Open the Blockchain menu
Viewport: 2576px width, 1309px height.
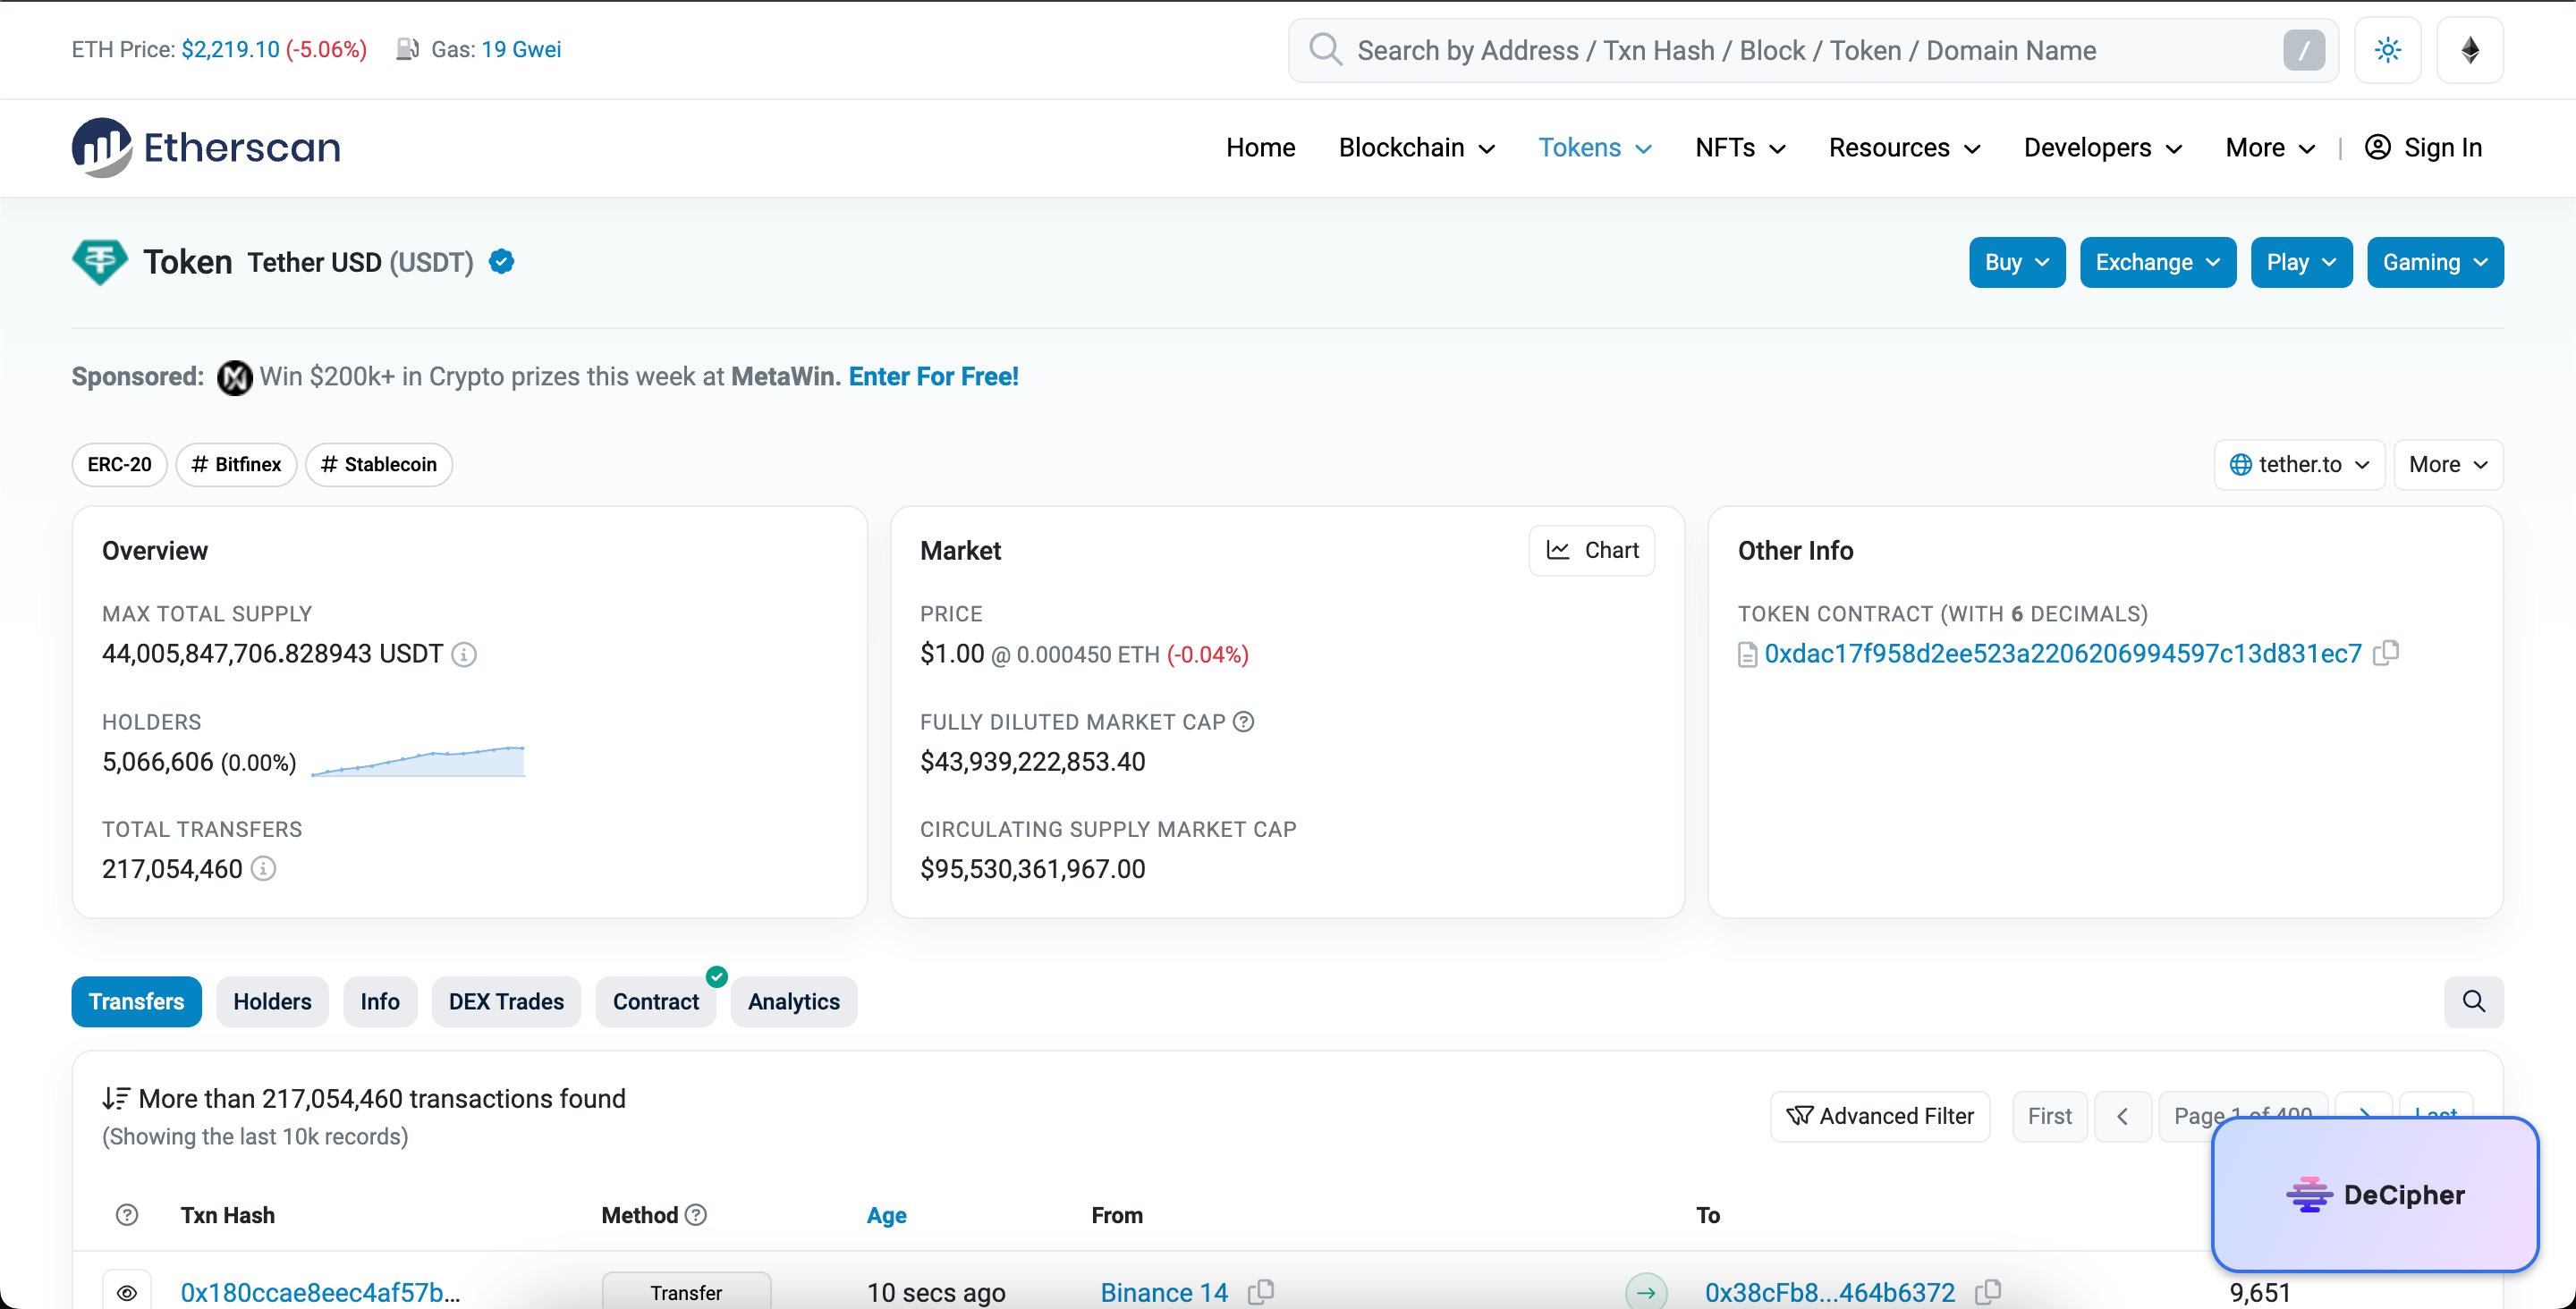(x=1416, y=147)
